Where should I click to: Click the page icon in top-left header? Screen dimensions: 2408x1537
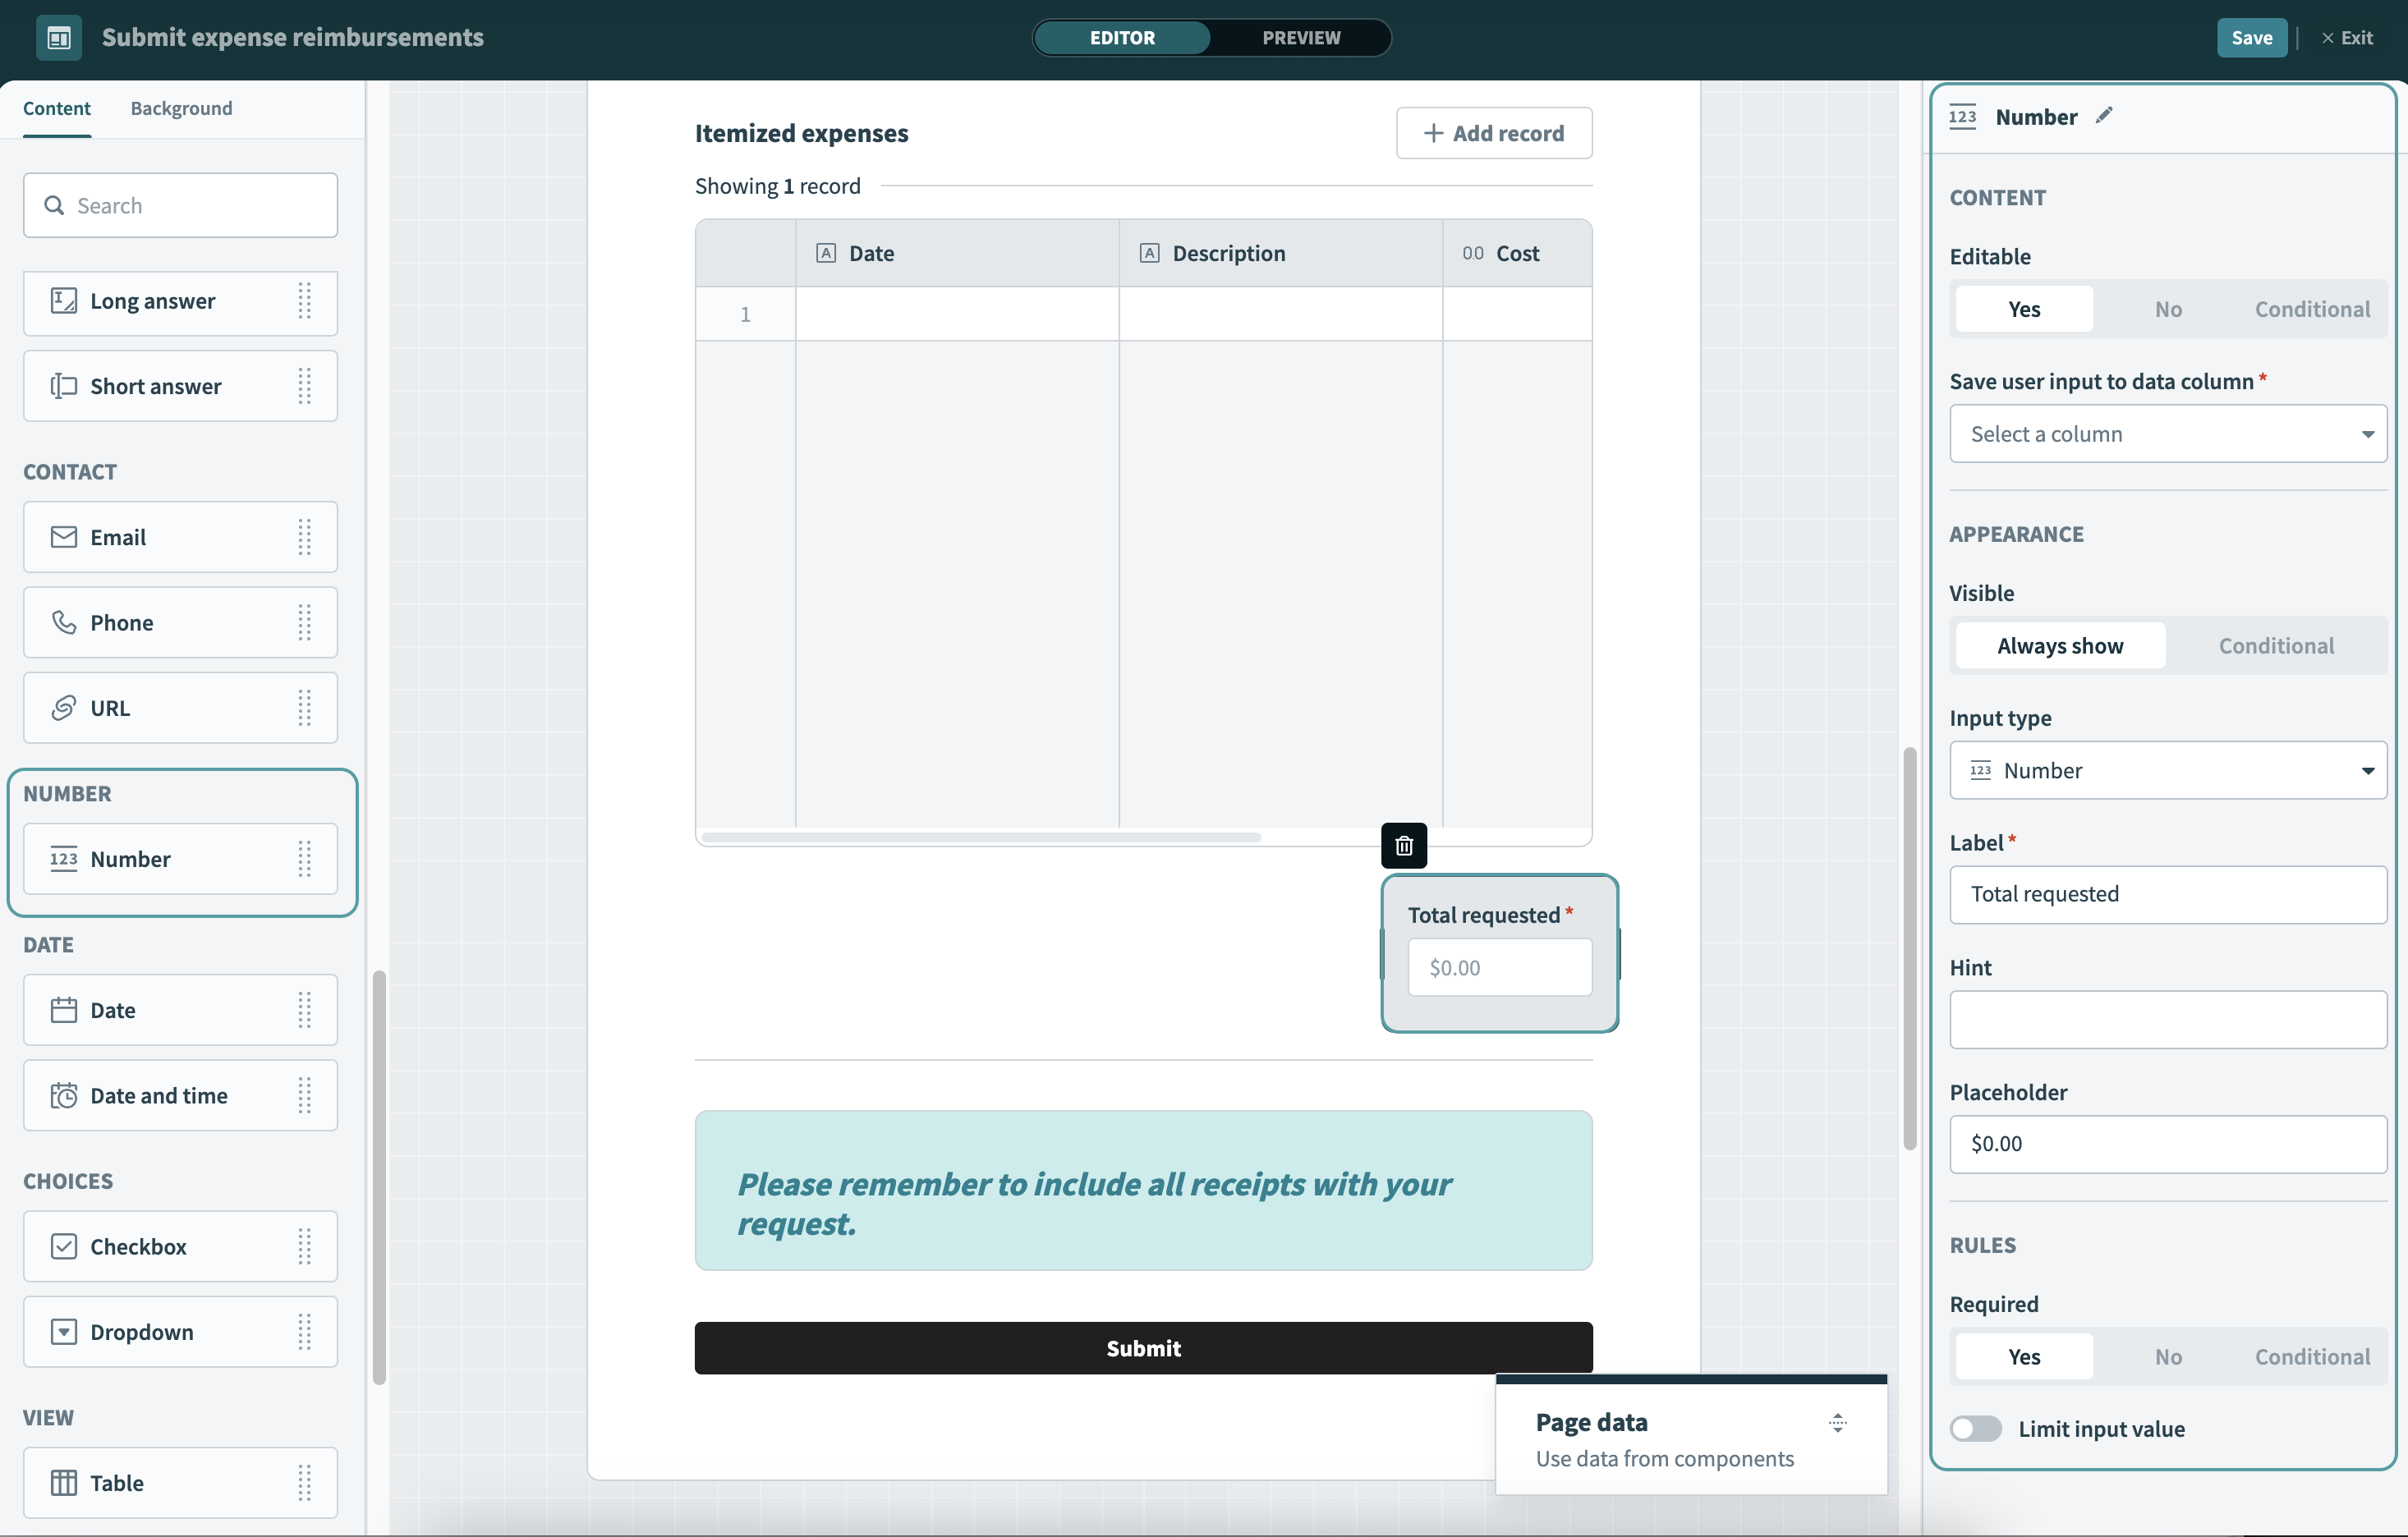59,38
